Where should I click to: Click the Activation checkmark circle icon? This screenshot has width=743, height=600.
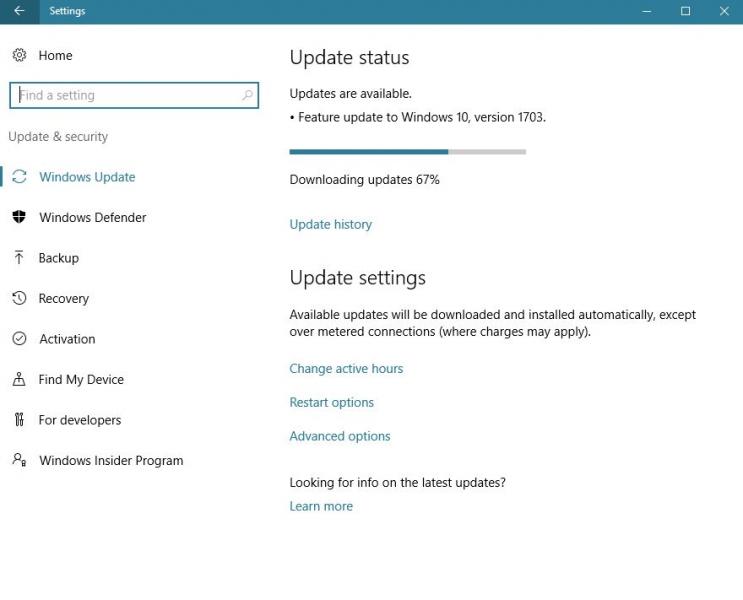click(19, 339)
